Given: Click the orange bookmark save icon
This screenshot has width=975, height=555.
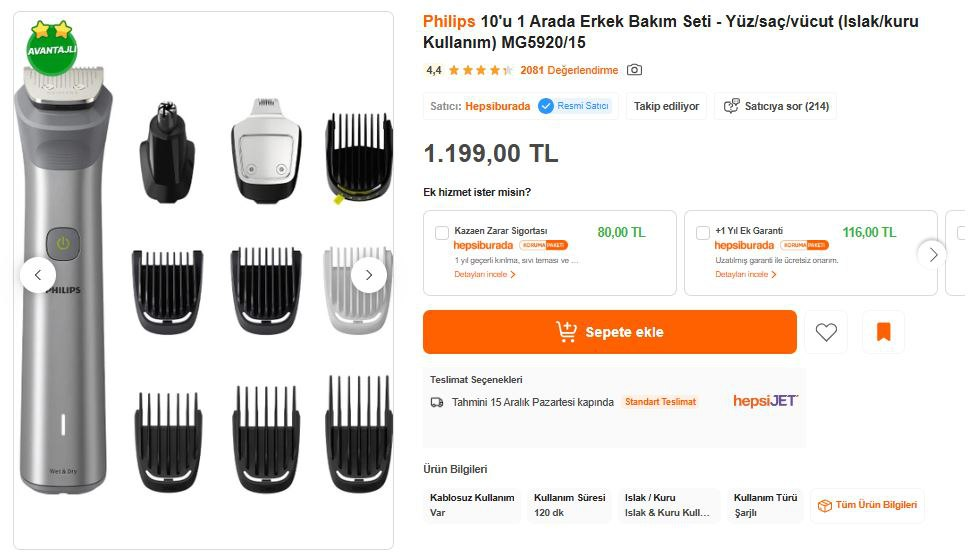Looking at the screenshot, I should tap(883, 332).
